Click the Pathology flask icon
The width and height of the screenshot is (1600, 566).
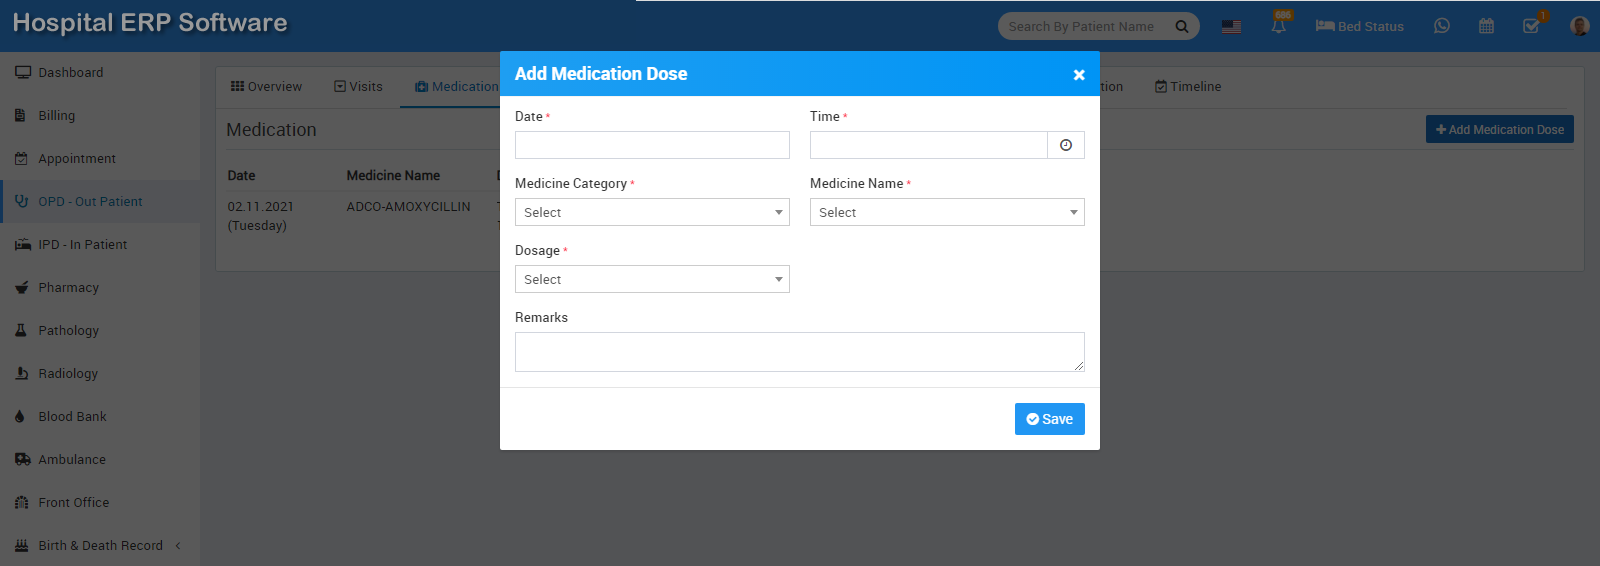20,330
